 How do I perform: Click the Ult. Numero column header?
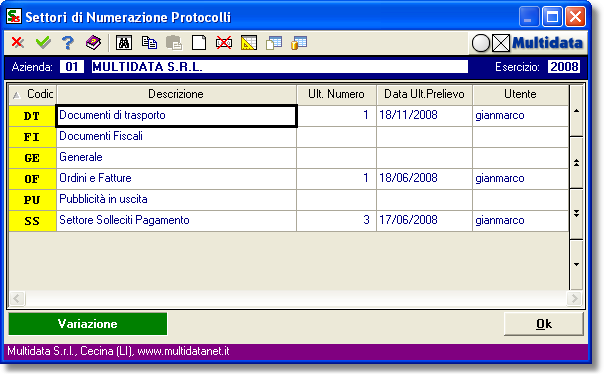pyautogui.click(x=336, y=94)
